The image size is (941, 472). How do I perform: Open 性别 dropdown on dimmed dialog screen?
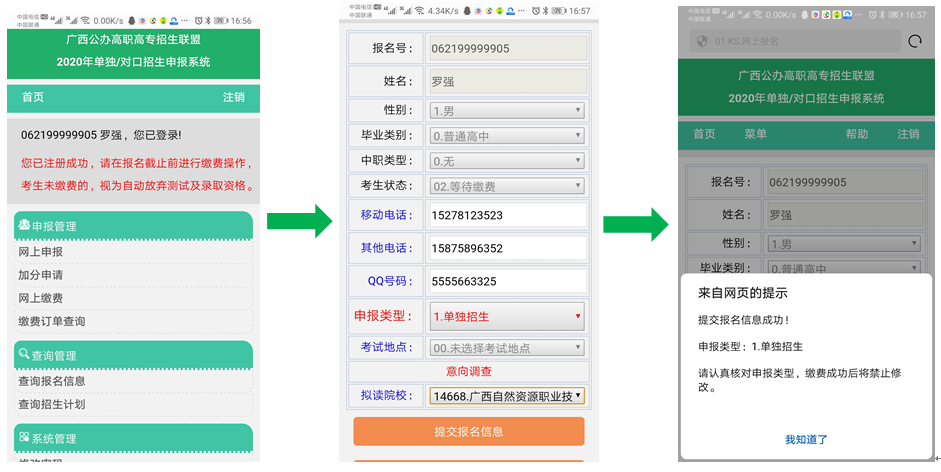(844, 244)
